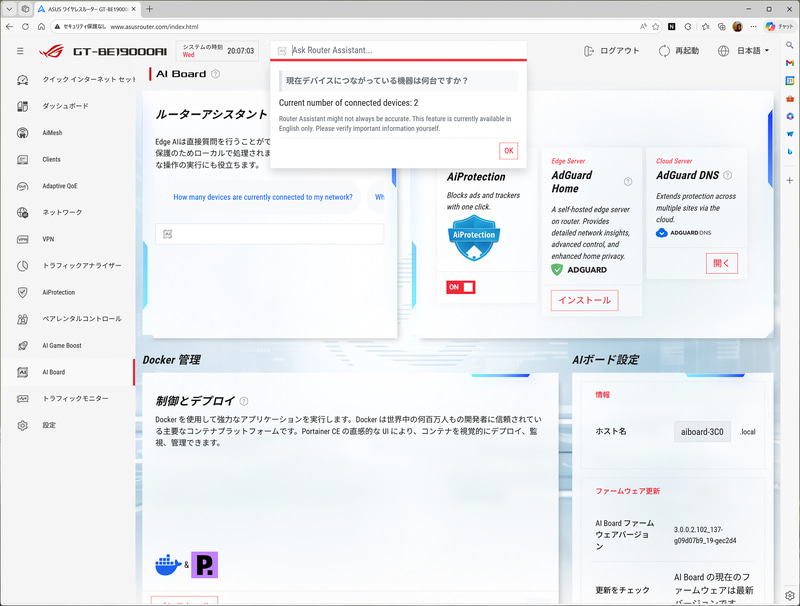Screen dimensions: 800x606
Task: Click the ファームウェア更新 heading
Action: (628, 491)
